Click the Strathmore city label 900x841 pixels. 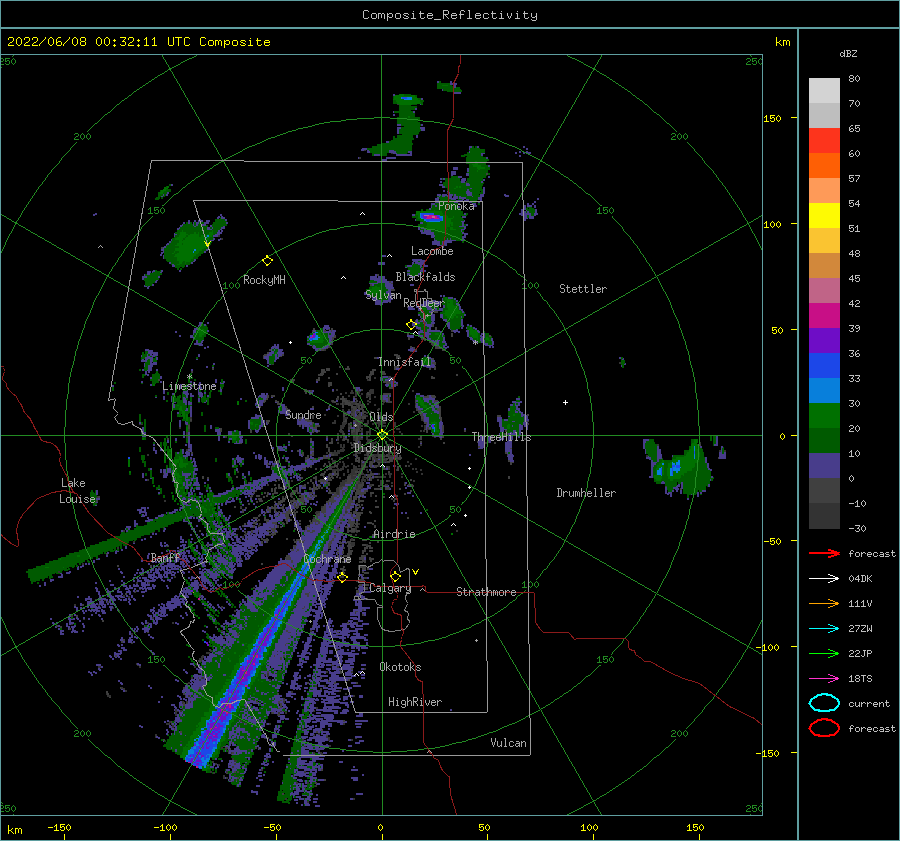click(x=486, y=592)
